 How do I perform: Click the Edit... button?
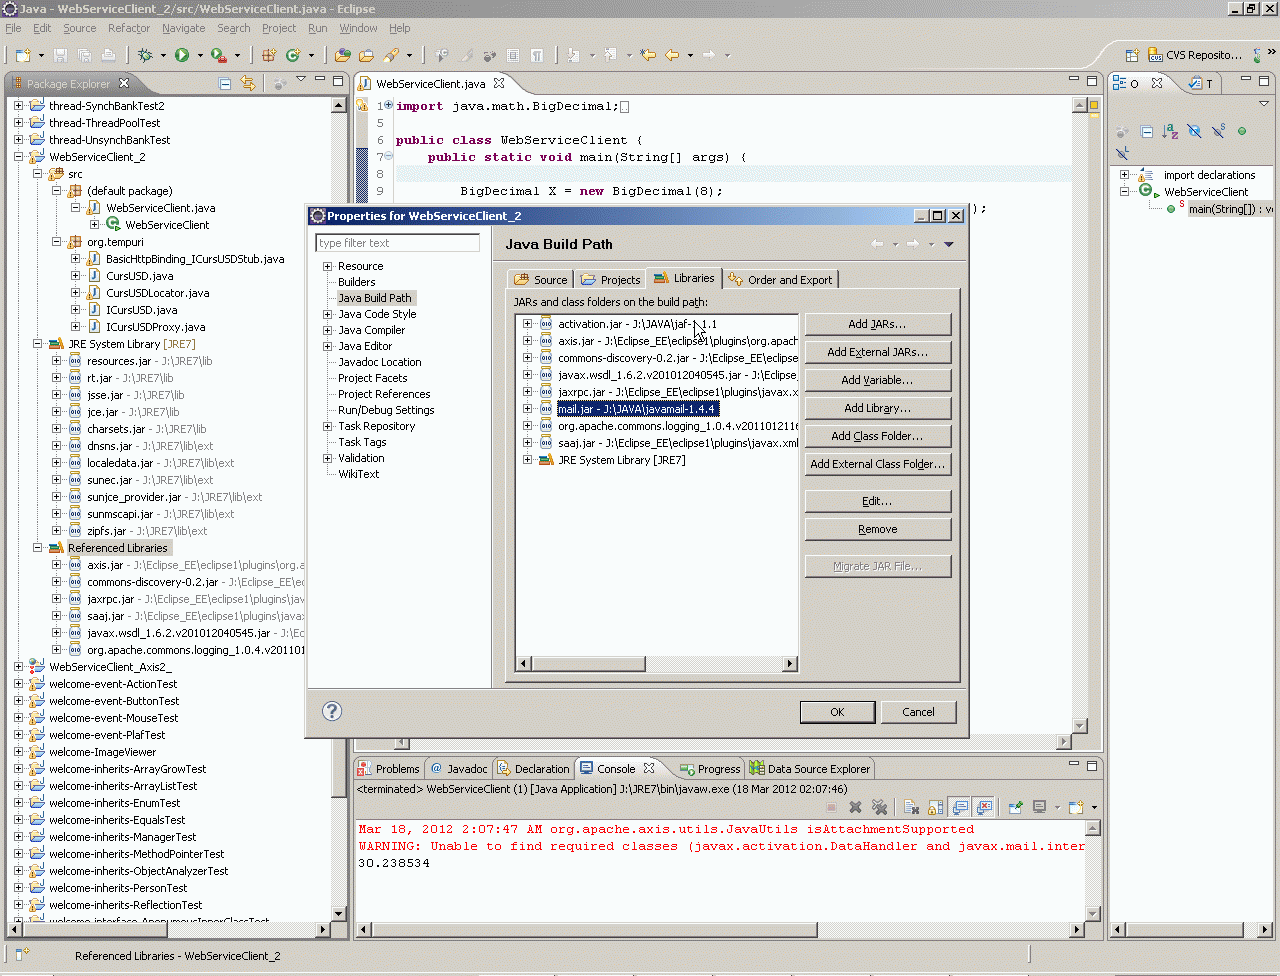877,501
